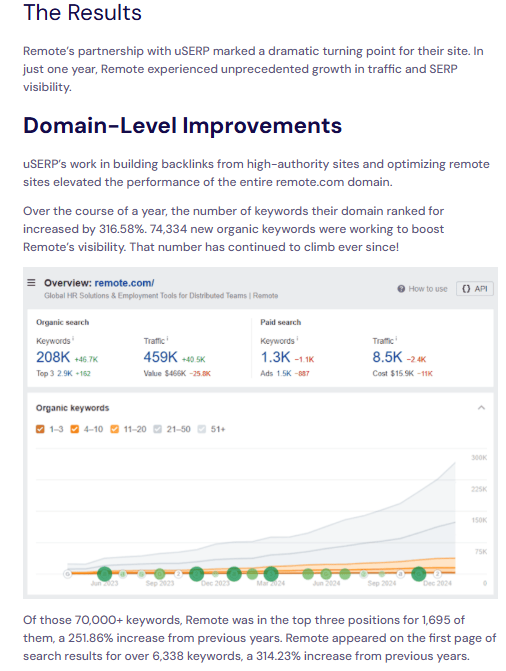
Task: Click the organic traffic value 459K
Action: click(x=161, y=357)
